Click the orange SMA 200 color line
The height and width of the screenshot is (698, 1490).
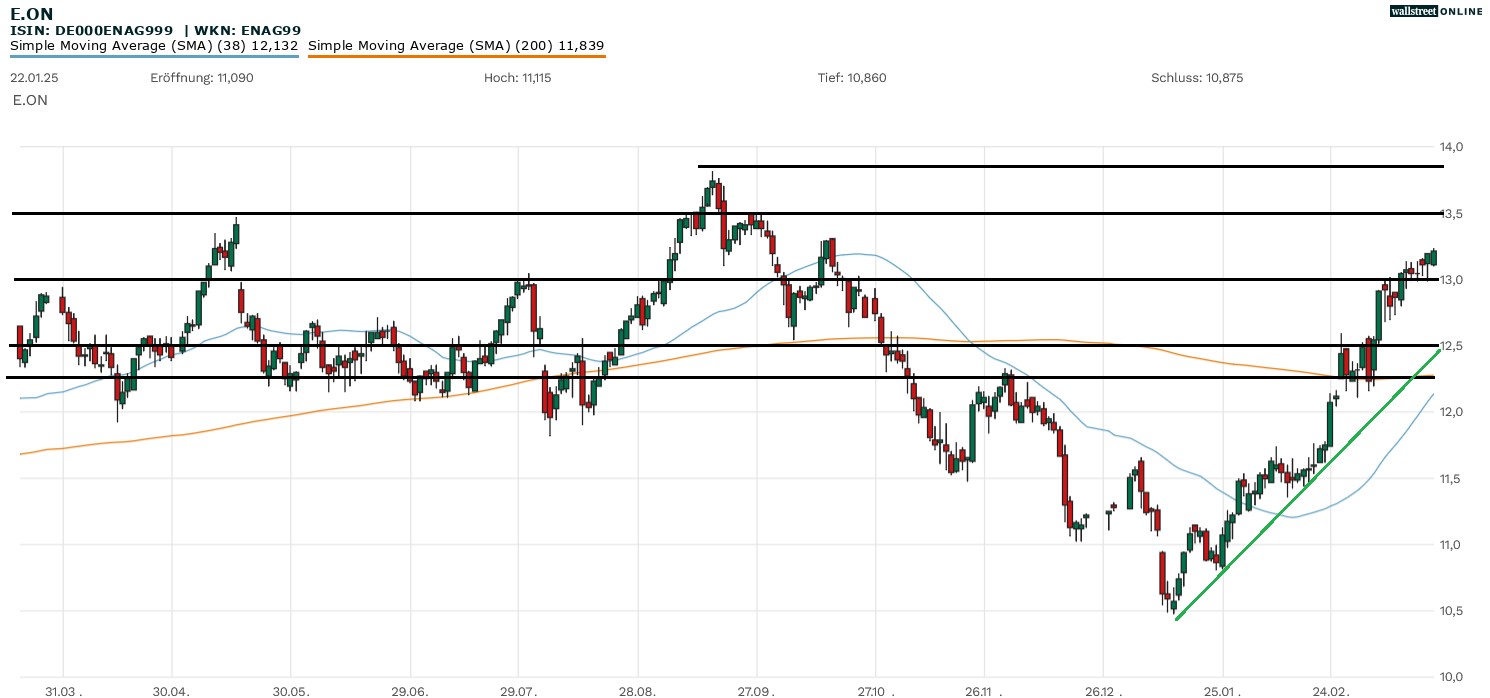(456, 57)
